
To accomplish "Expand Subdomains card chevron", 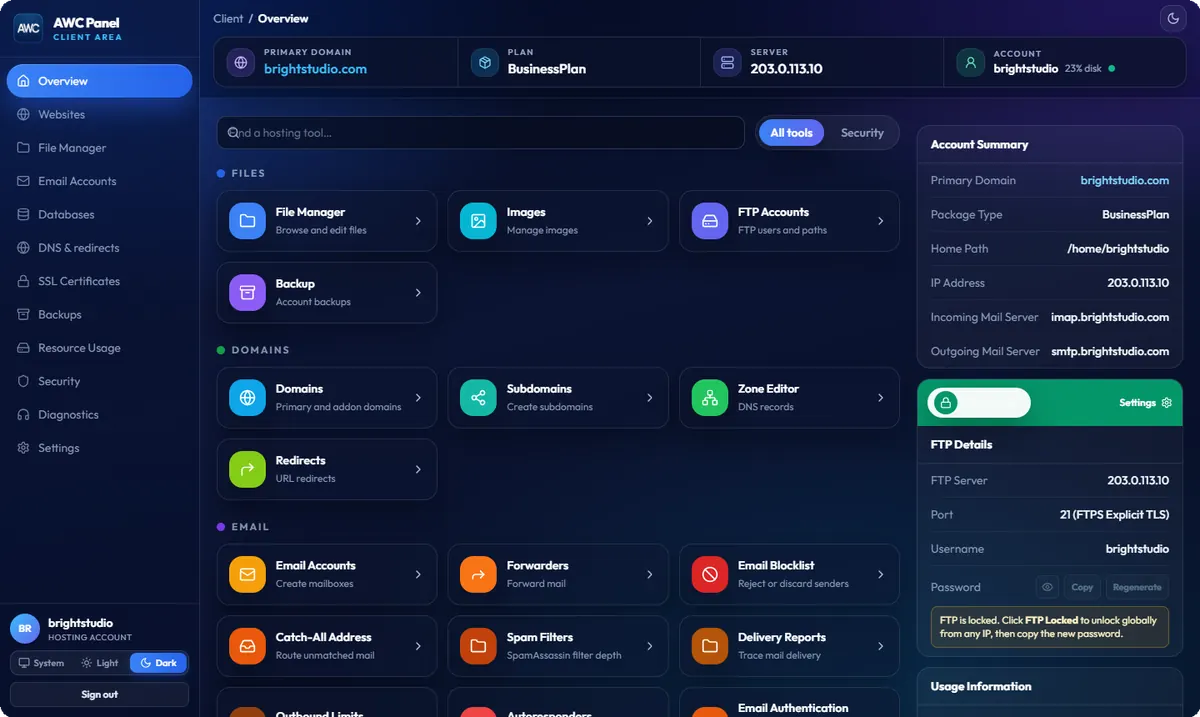I will 649,398.
